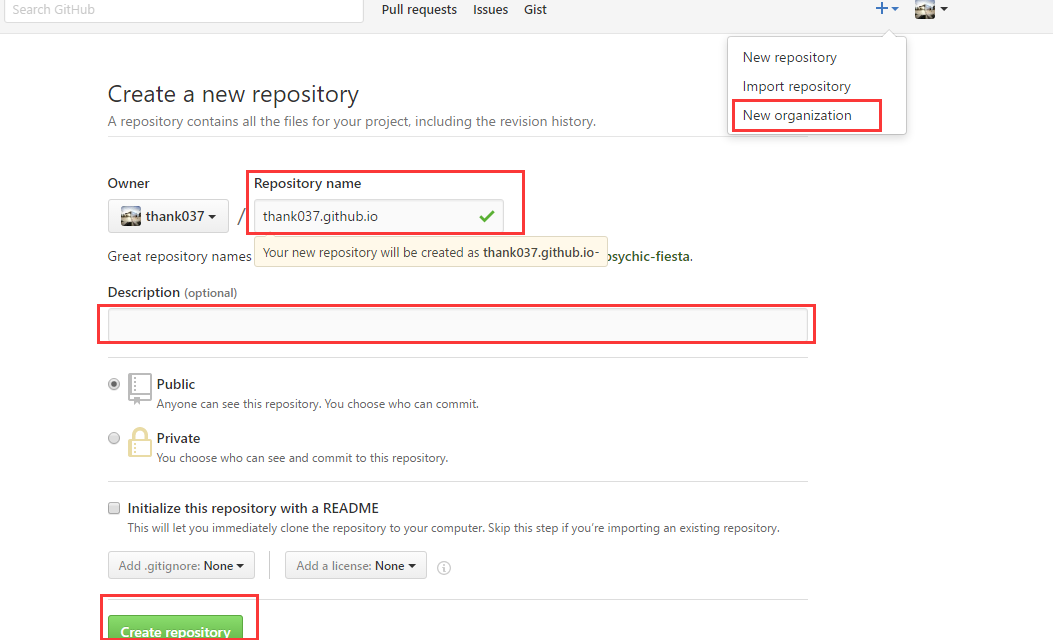Focus the Description text field
This screenshot has height=640, width=1053.
coord(457,325)
